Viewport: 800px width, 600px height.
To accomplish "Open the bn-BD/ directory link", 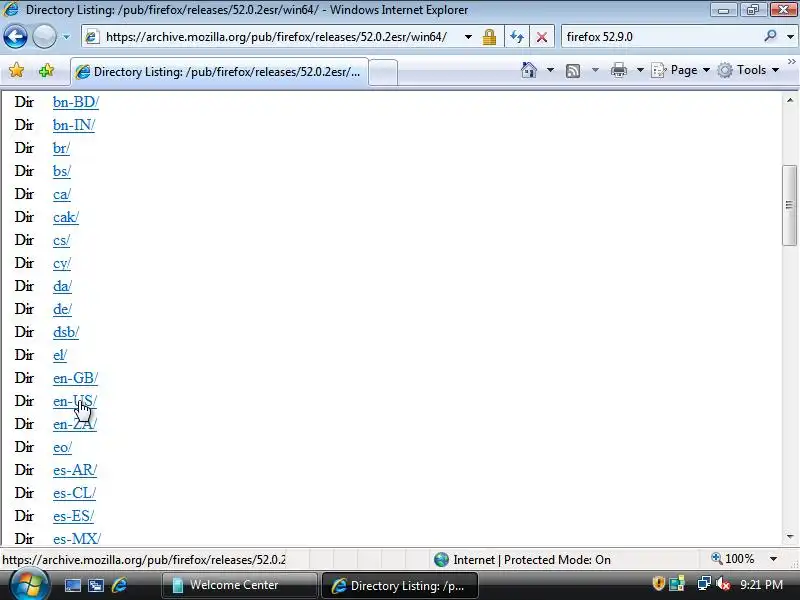I will [76, 102].
